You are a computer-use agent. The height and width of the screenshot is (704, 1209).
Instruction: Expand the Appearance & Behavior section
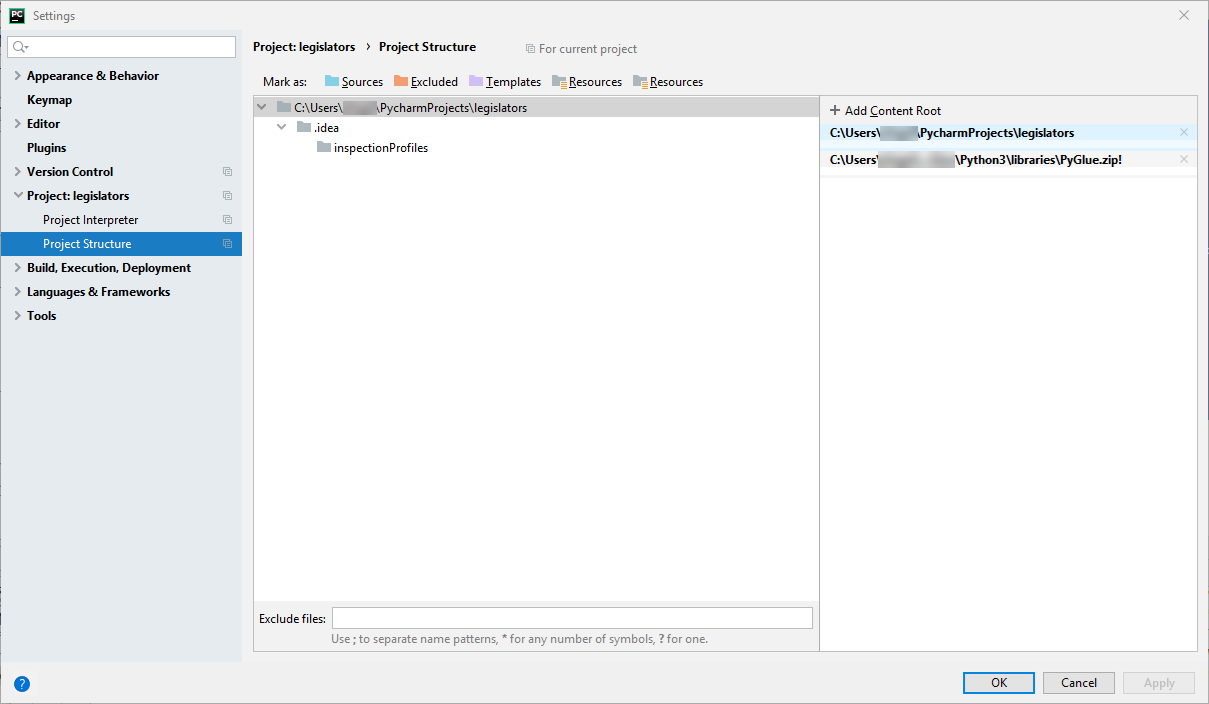(x=17, y=75)
